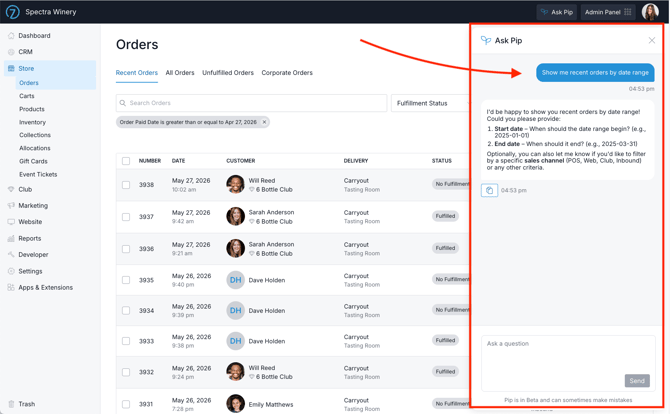
Task: Click the NUMBER column header
Action: click(x=150, y=161)
